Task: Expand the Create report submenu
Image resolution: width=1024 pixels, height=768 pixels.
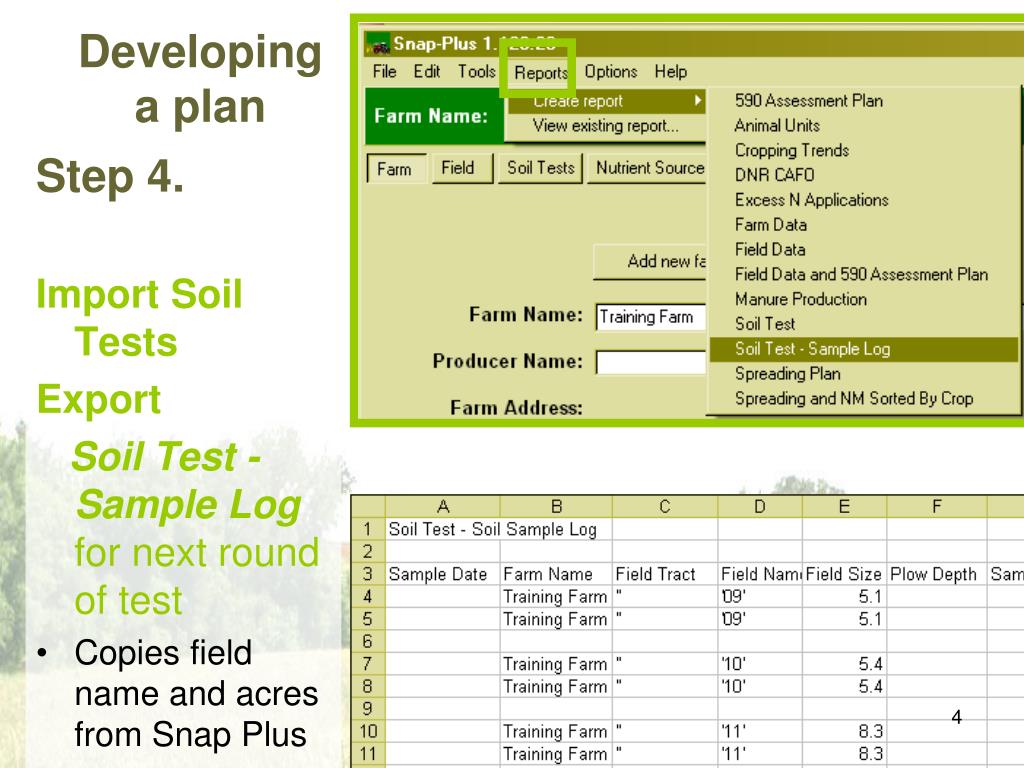Action: coord(607,101)
